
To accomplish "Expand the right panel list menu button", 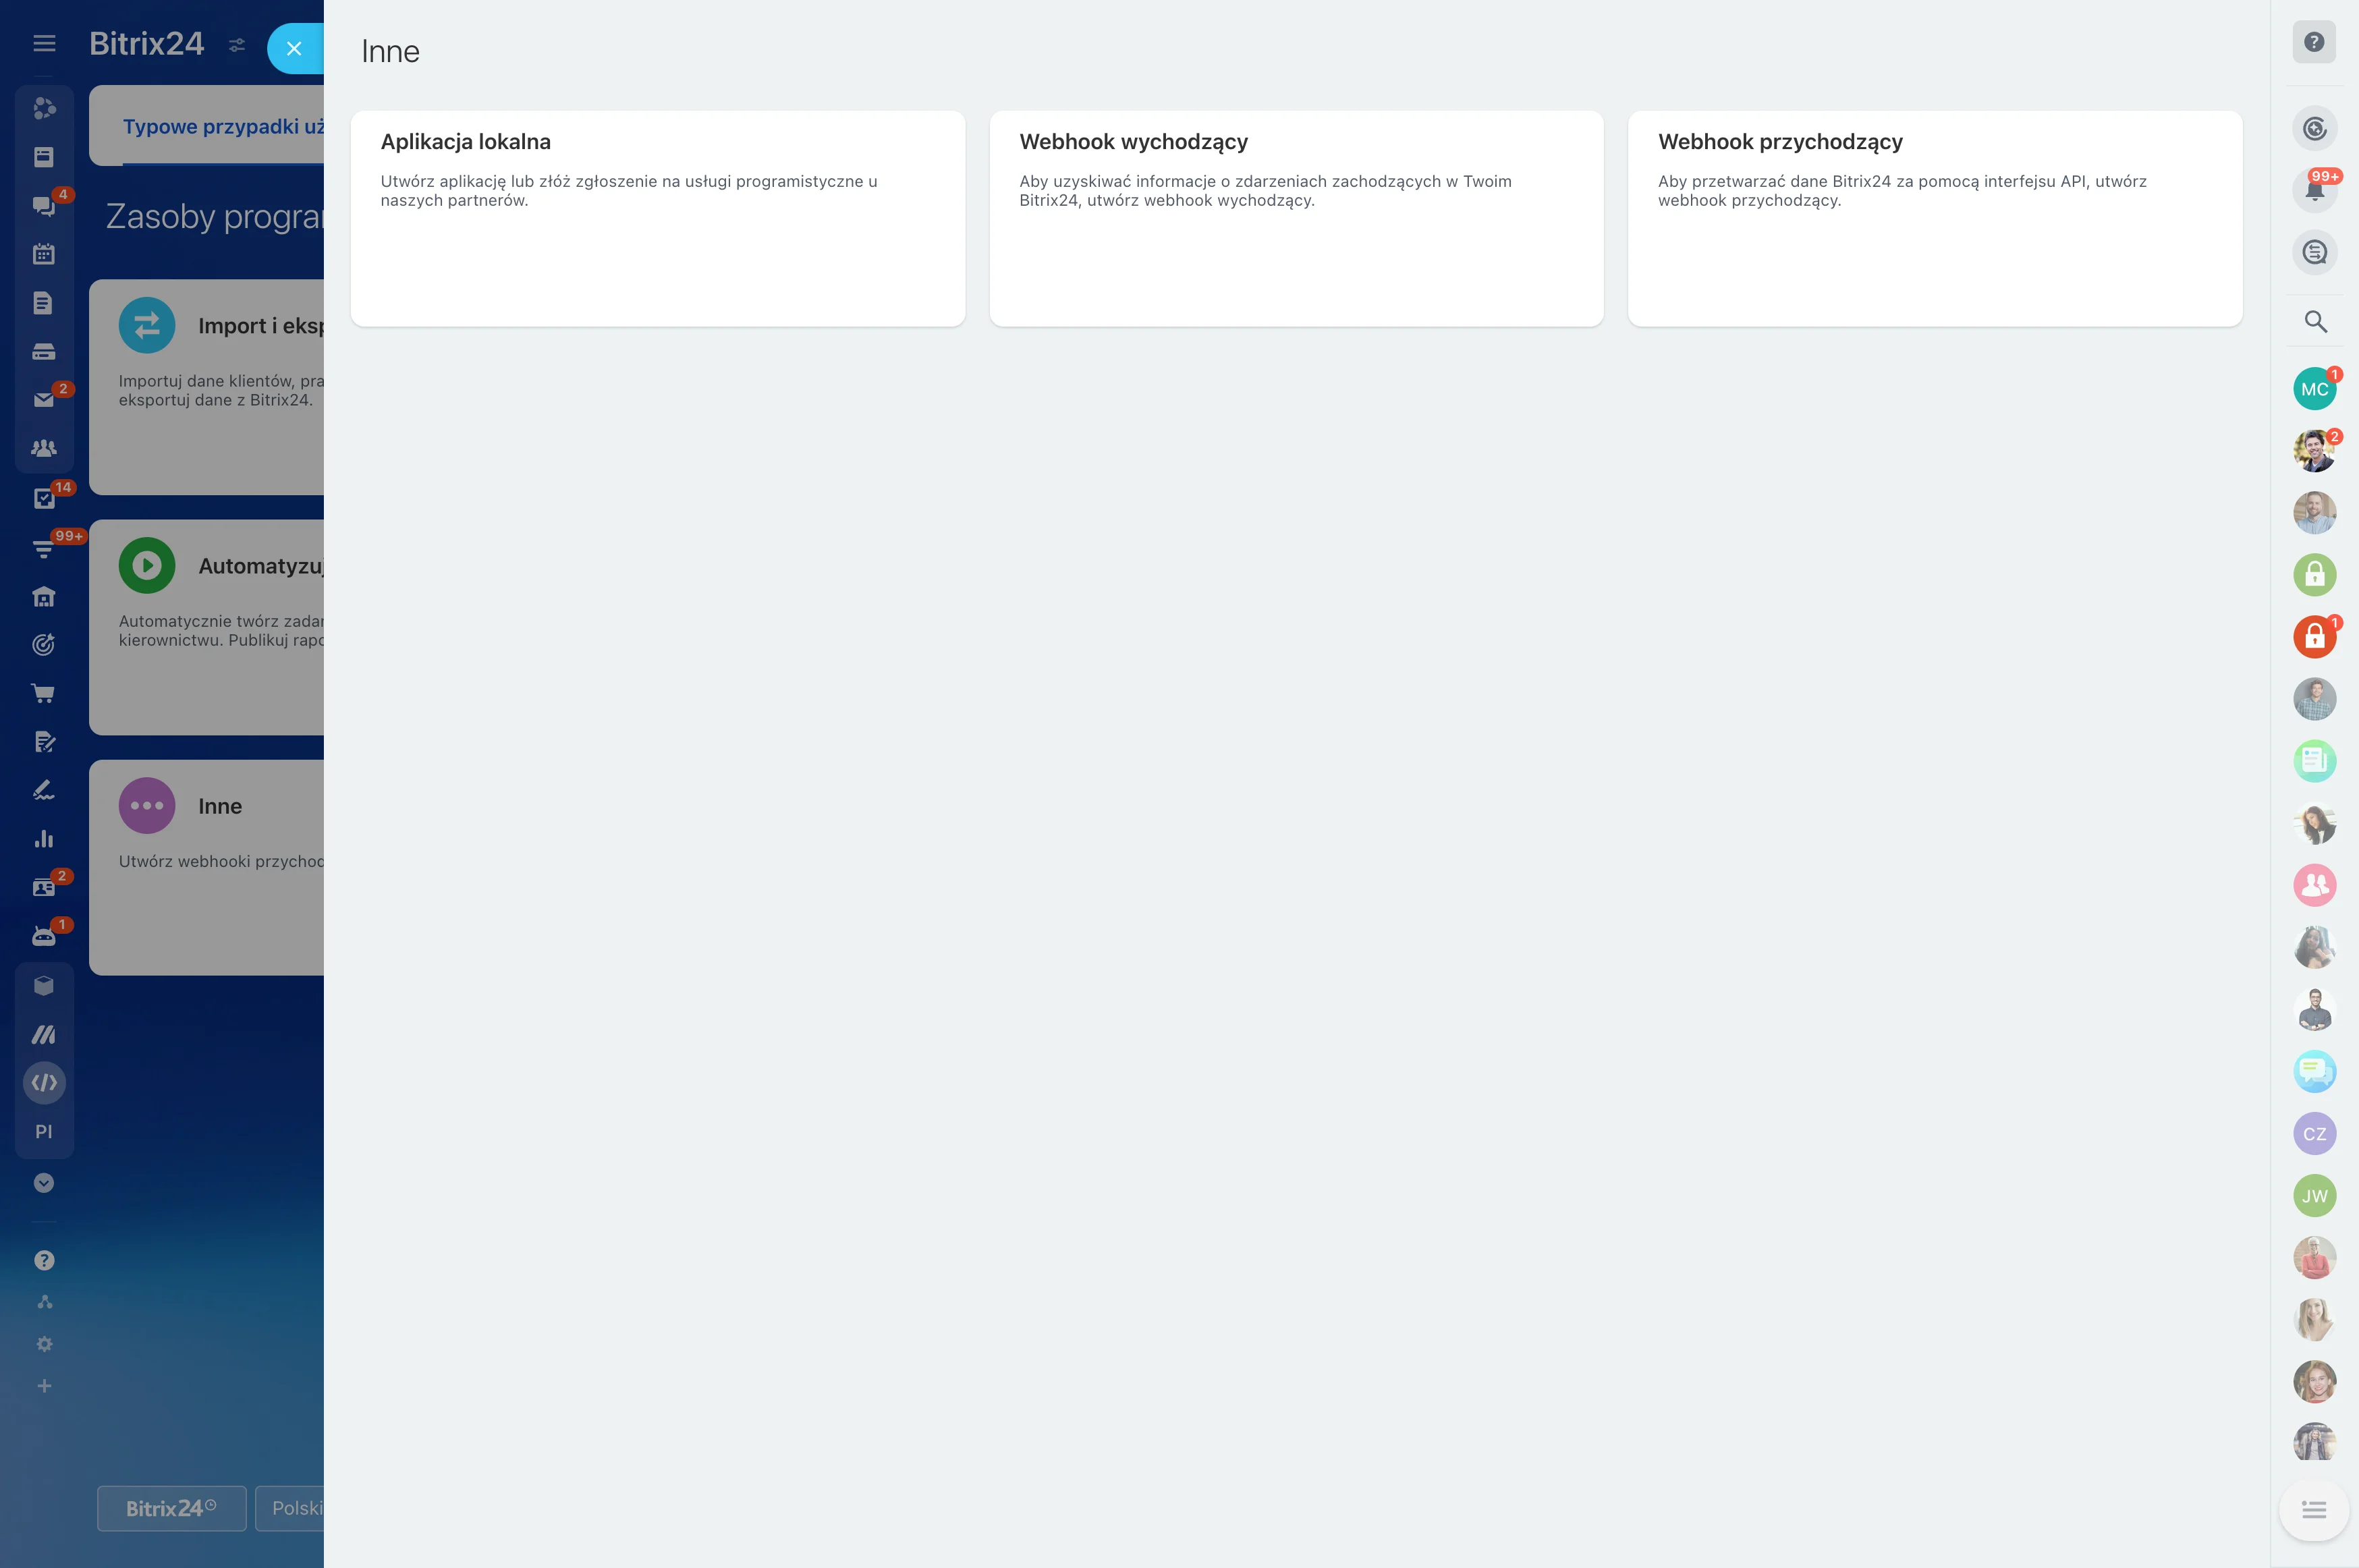I will pyautogui.click(x=2314, y=1508).
